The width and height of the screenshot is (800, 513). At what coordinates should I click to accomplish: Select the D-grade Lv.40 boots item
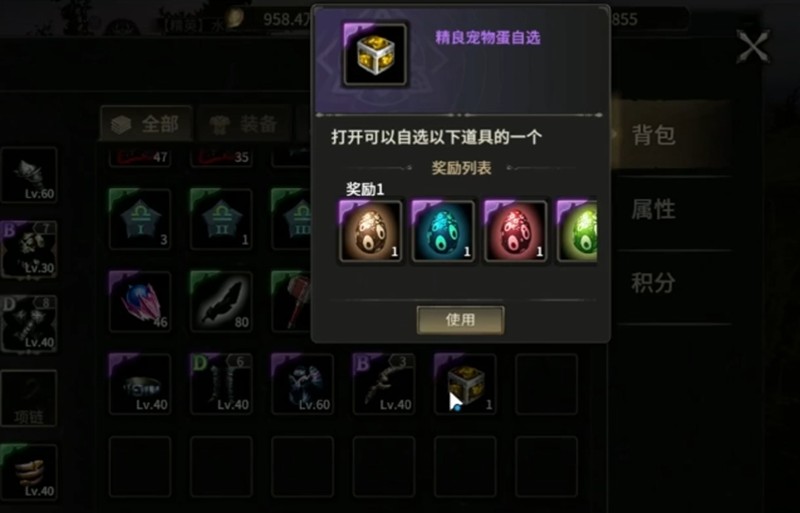click(221, 384)
